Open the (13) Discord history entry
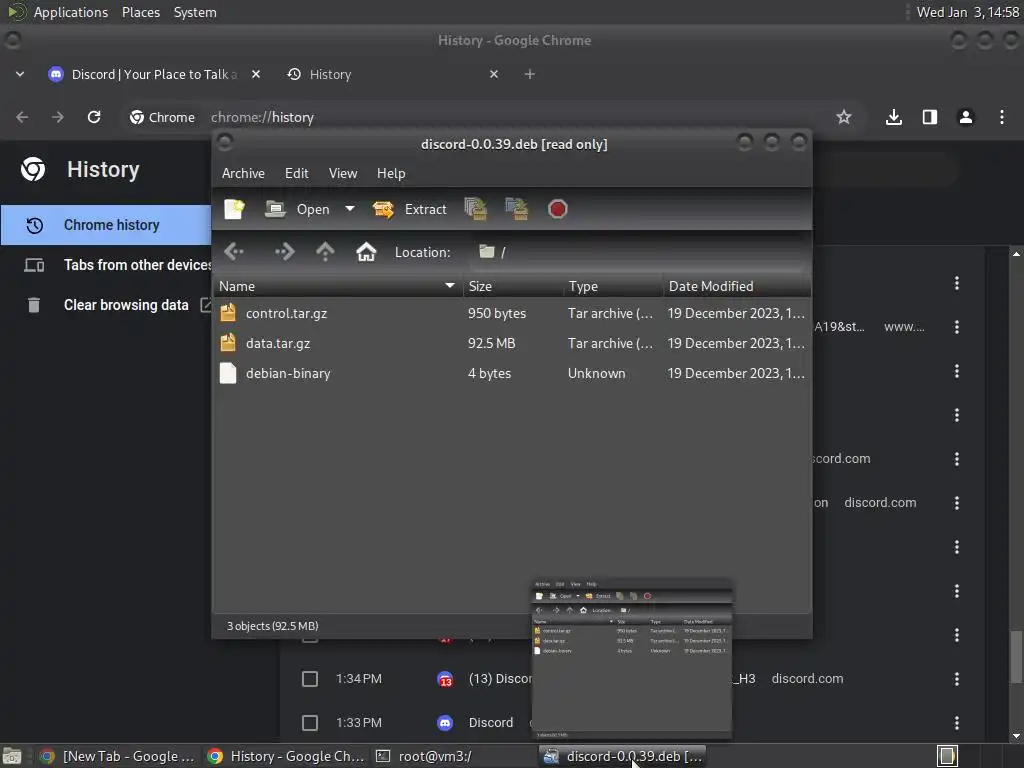The width and height of the screenshot is (1024, 768). 500,679
